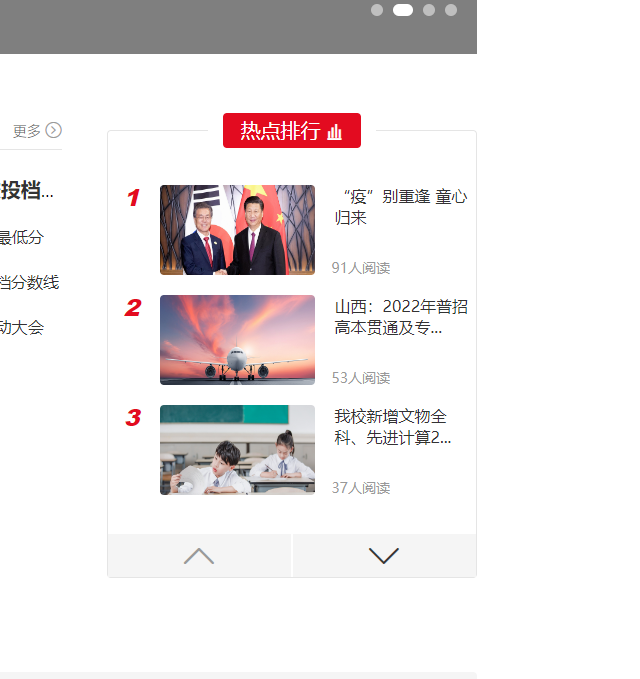Image resolution: width=640 pixels, height=679 pixels.
Task: Click the red rank number 3 icon
Action: pyautogui.click(x=133, y=417)
